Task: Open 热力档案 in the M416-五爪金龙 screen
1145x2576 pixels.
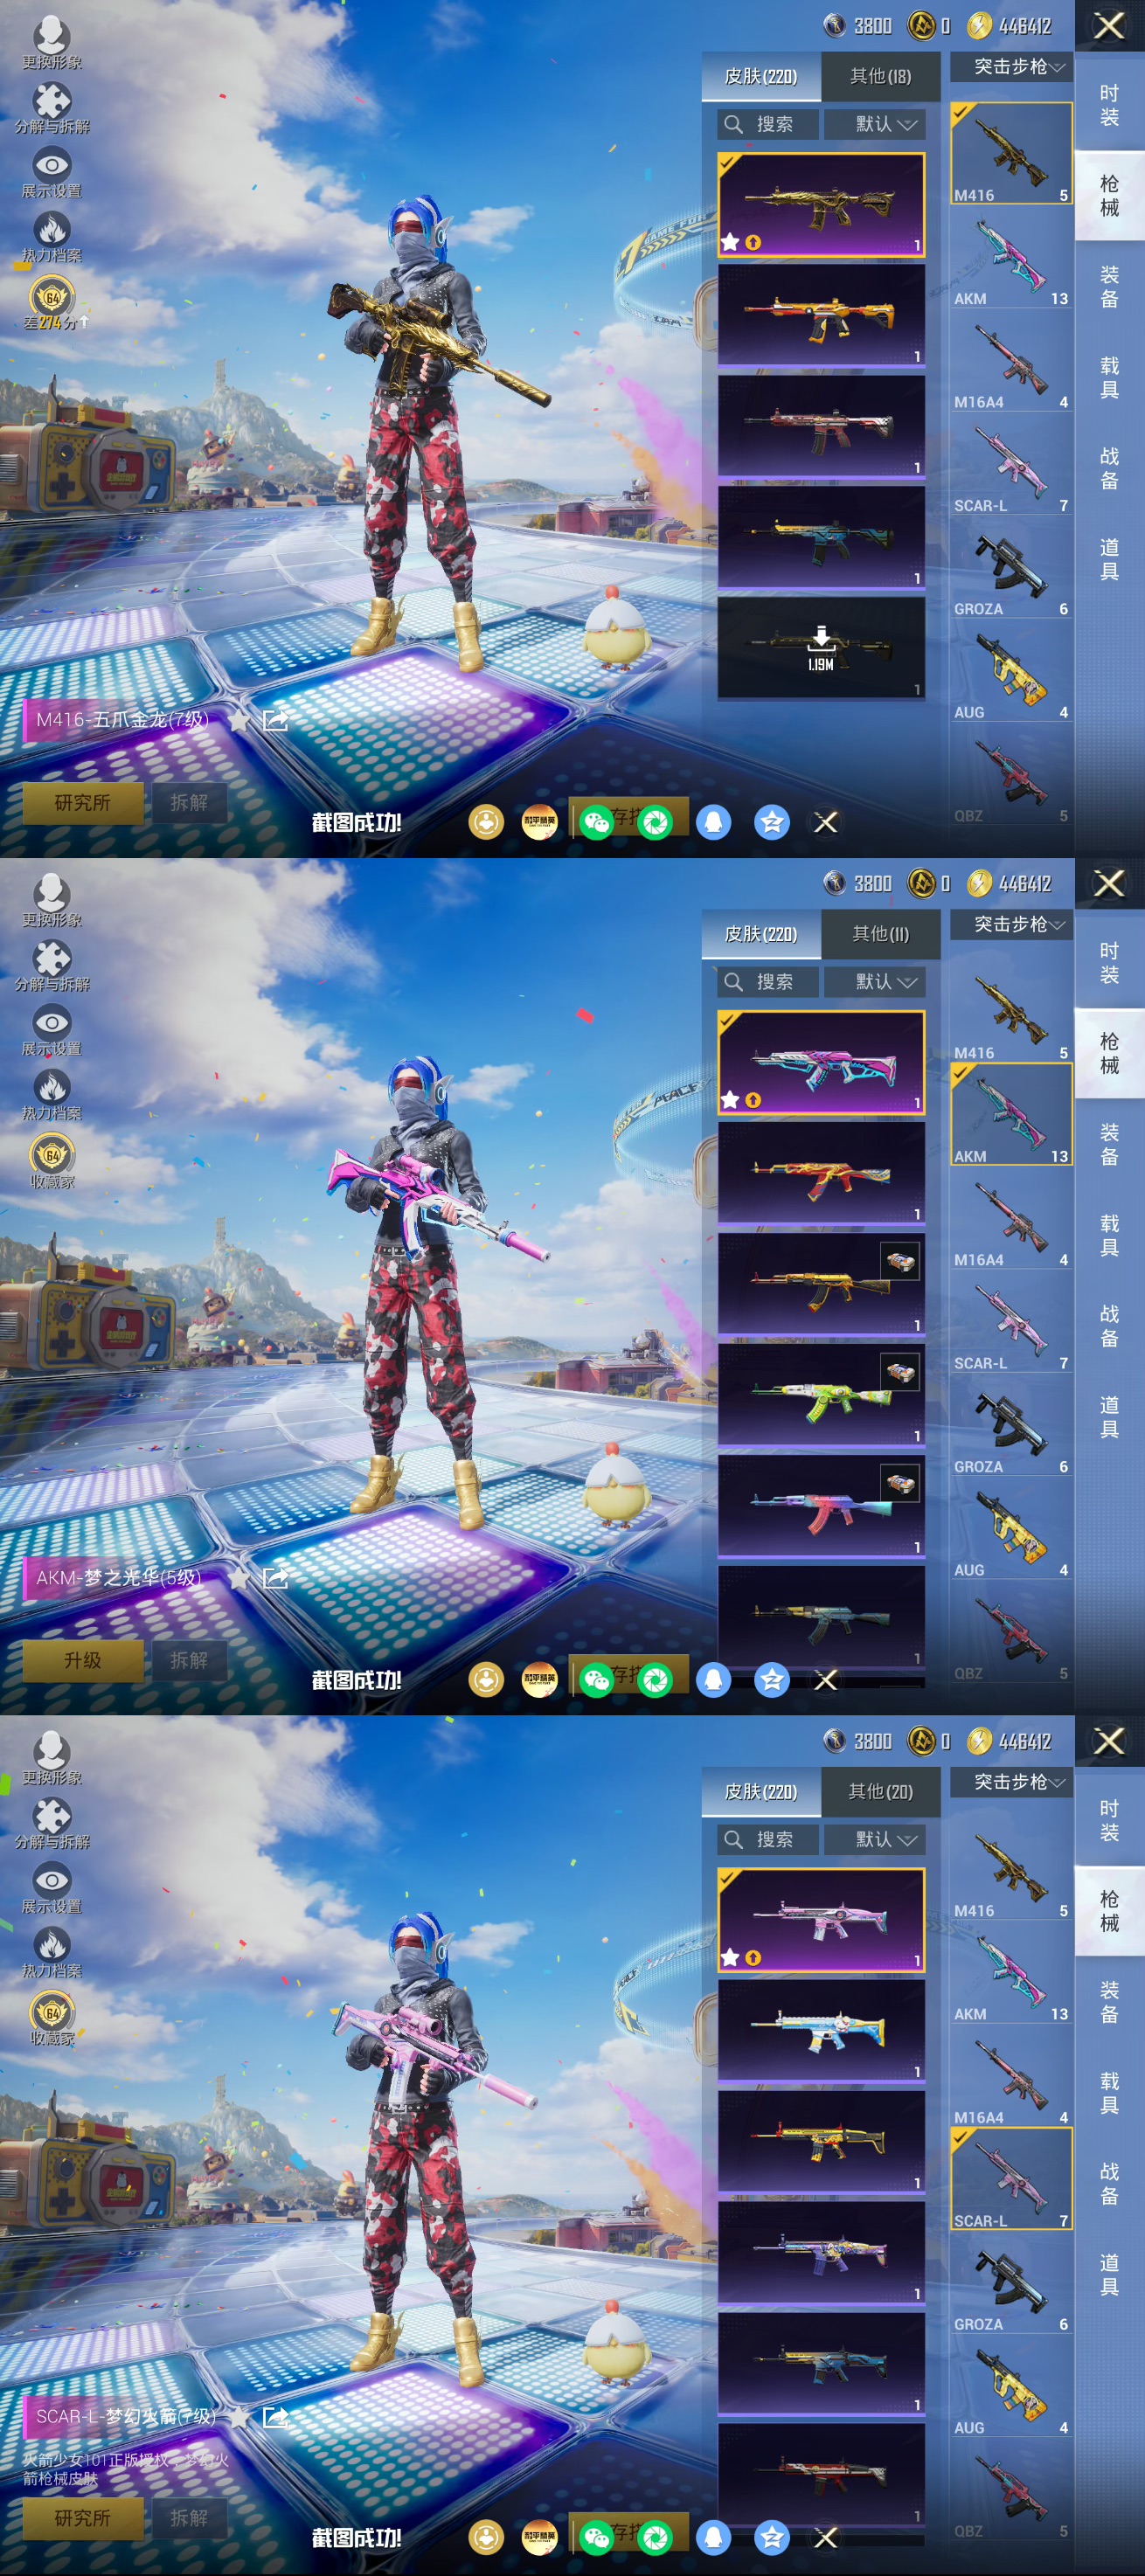Action: [52, 237]
